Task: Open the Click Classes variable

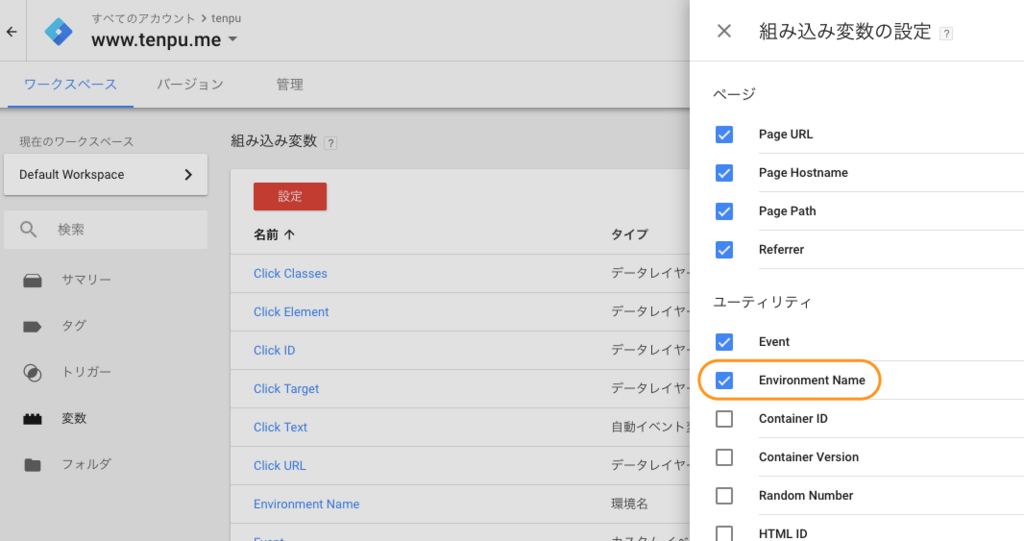Action: [291, 273]
